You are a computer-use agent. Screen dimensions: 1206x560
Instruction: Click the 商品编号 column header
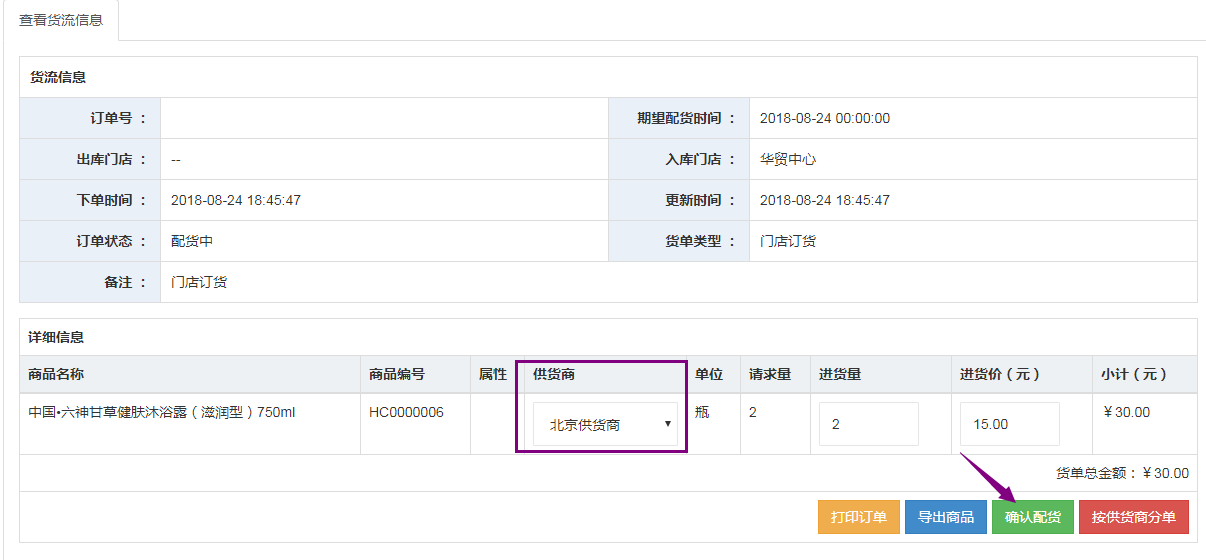[397, 374]
